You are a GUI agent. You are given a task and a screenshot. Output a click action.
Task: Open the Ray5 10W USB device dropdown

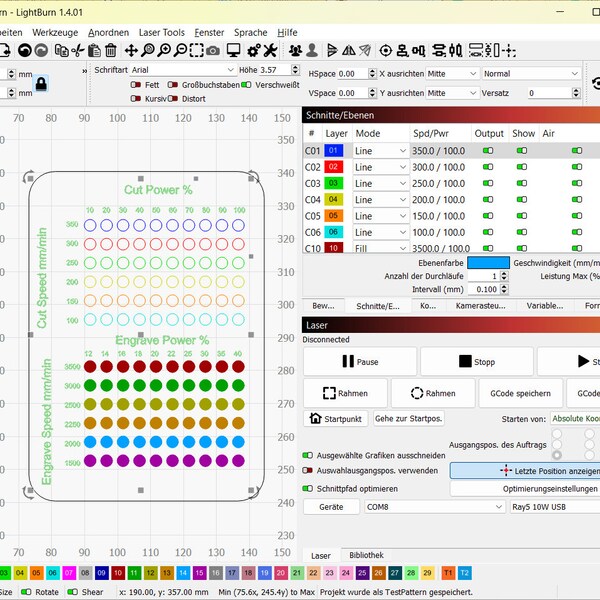555,507
